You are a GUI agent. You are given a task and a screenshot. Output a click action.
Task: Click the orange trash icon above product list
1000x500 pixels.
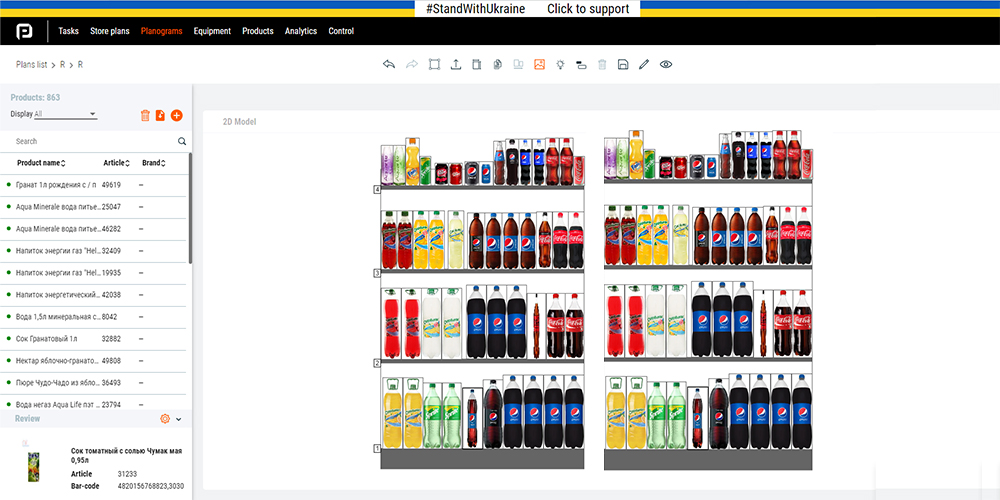145,116
